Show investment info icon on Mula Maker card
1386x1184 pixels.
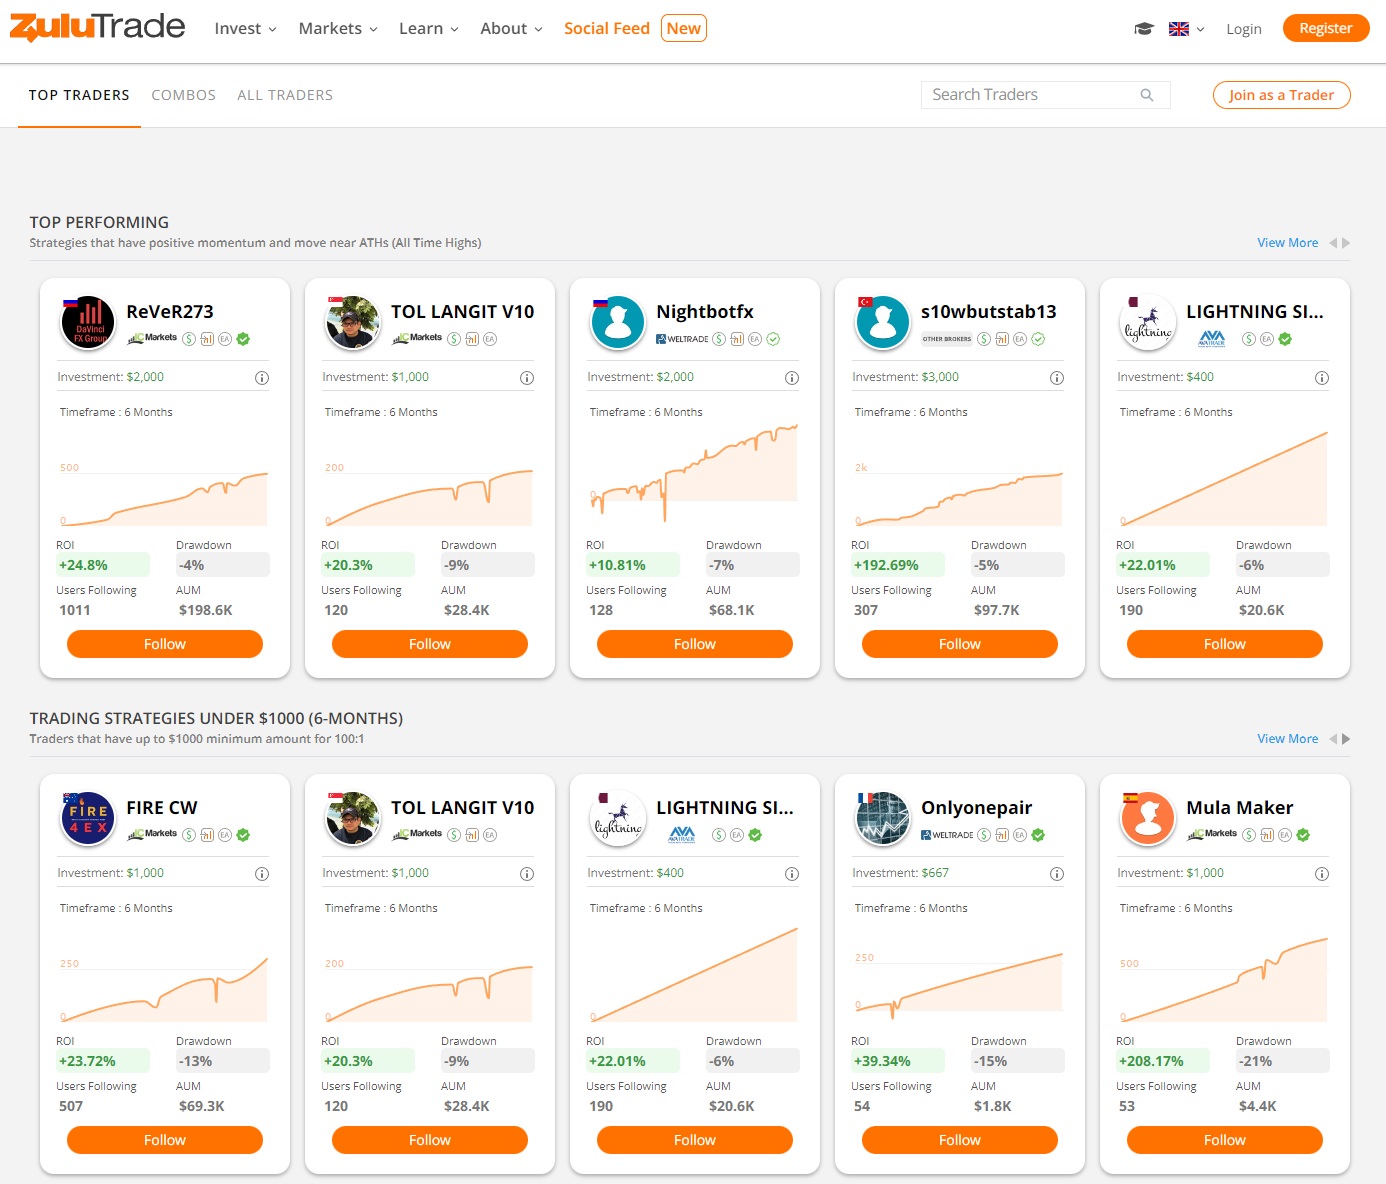pyautogui.click(x=1322, y=874)
